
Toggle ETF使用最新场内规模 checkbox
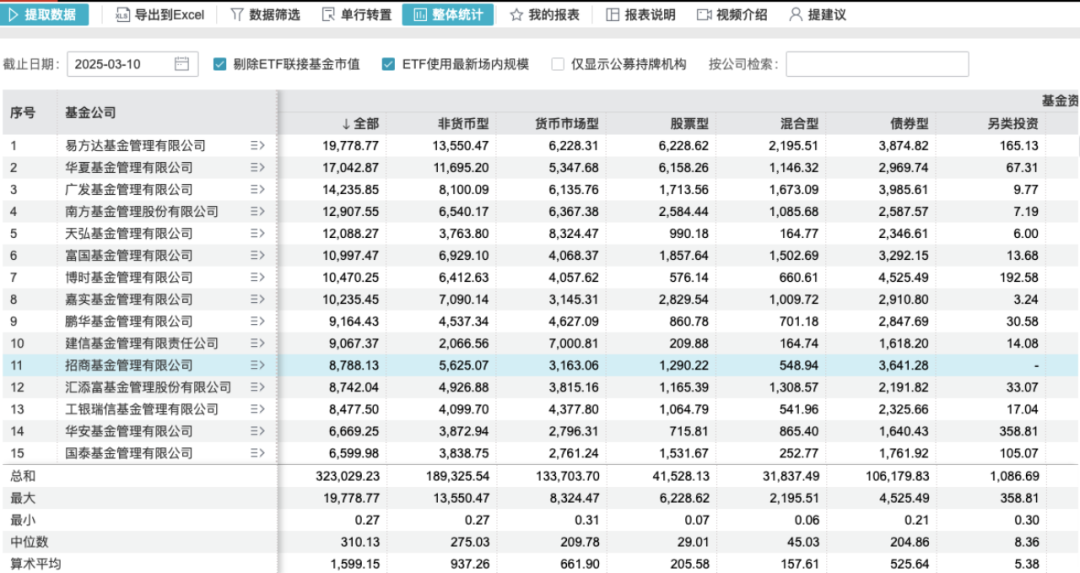pyautogui.click(x=388, y=64)
